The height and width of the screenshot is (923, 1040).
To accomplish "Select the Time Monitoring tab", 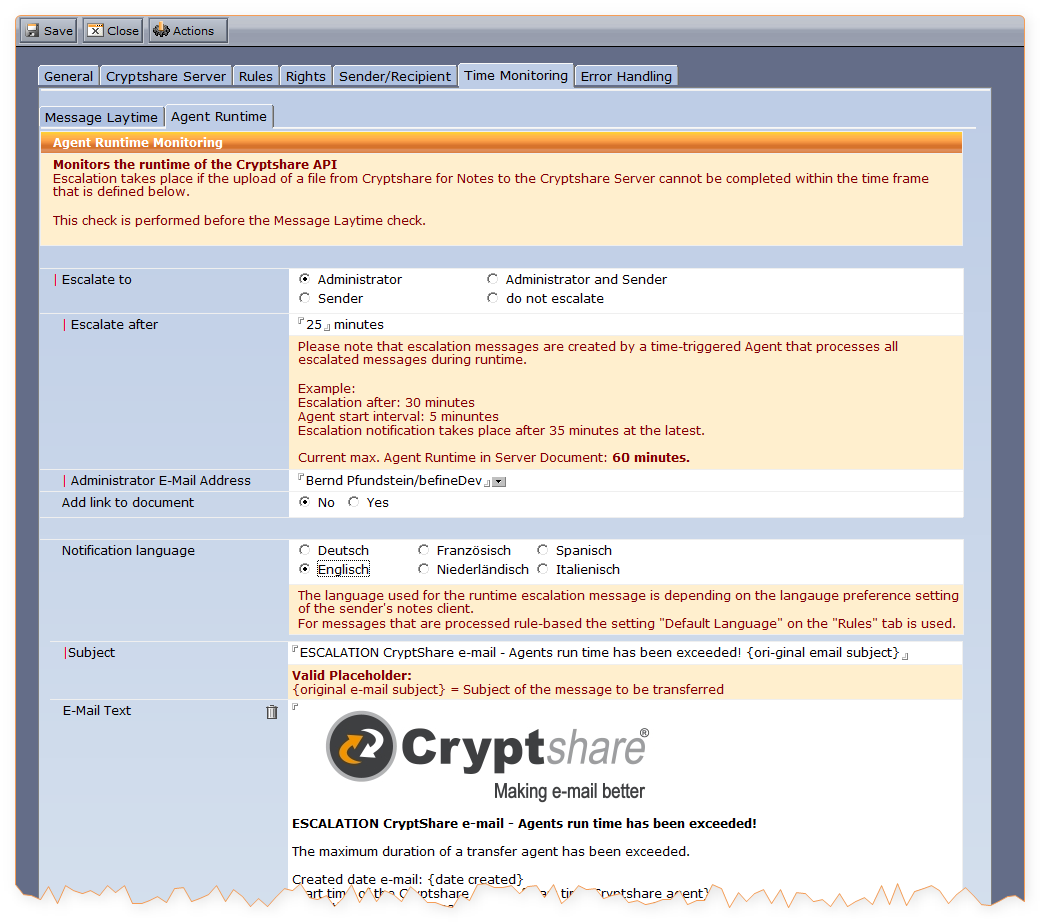I will 516,76.
